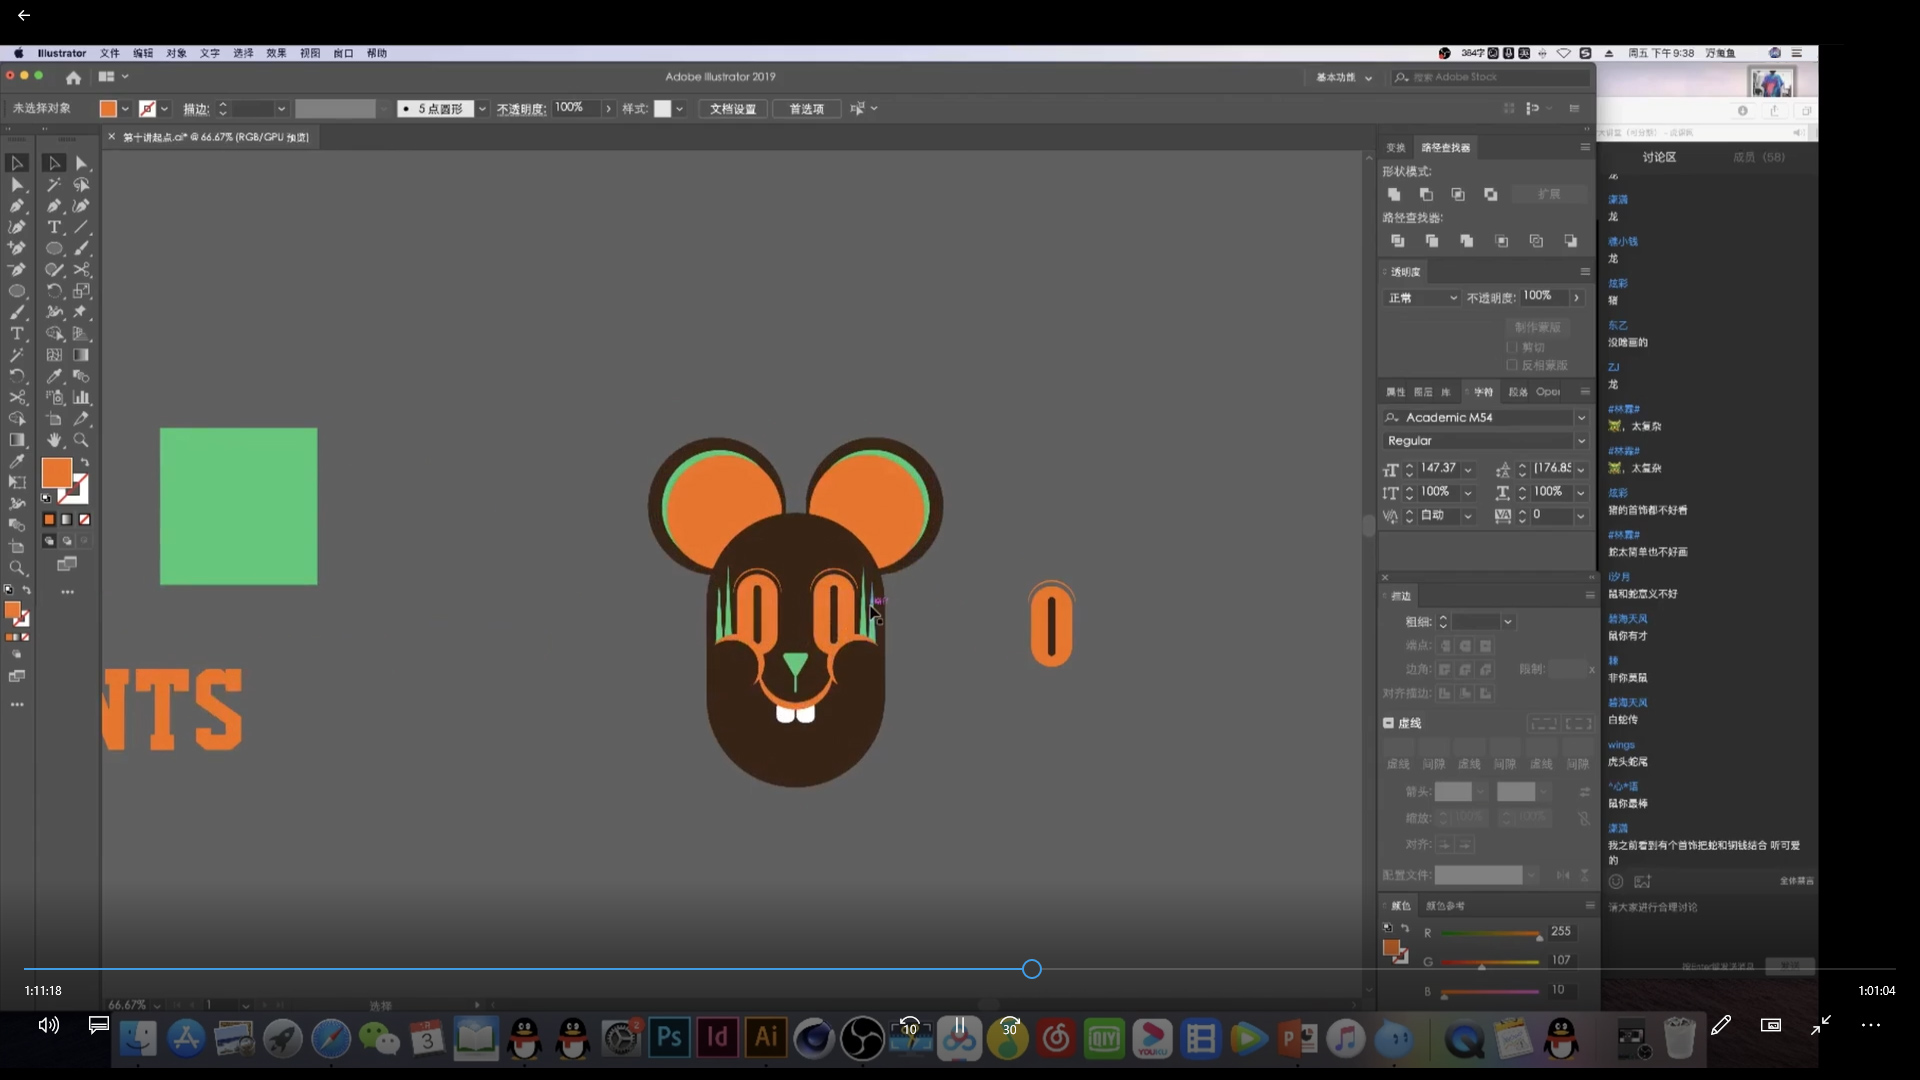Click Exclude in Pathfinder shape modes
1920x1080 pixels.
point(1491,194)
